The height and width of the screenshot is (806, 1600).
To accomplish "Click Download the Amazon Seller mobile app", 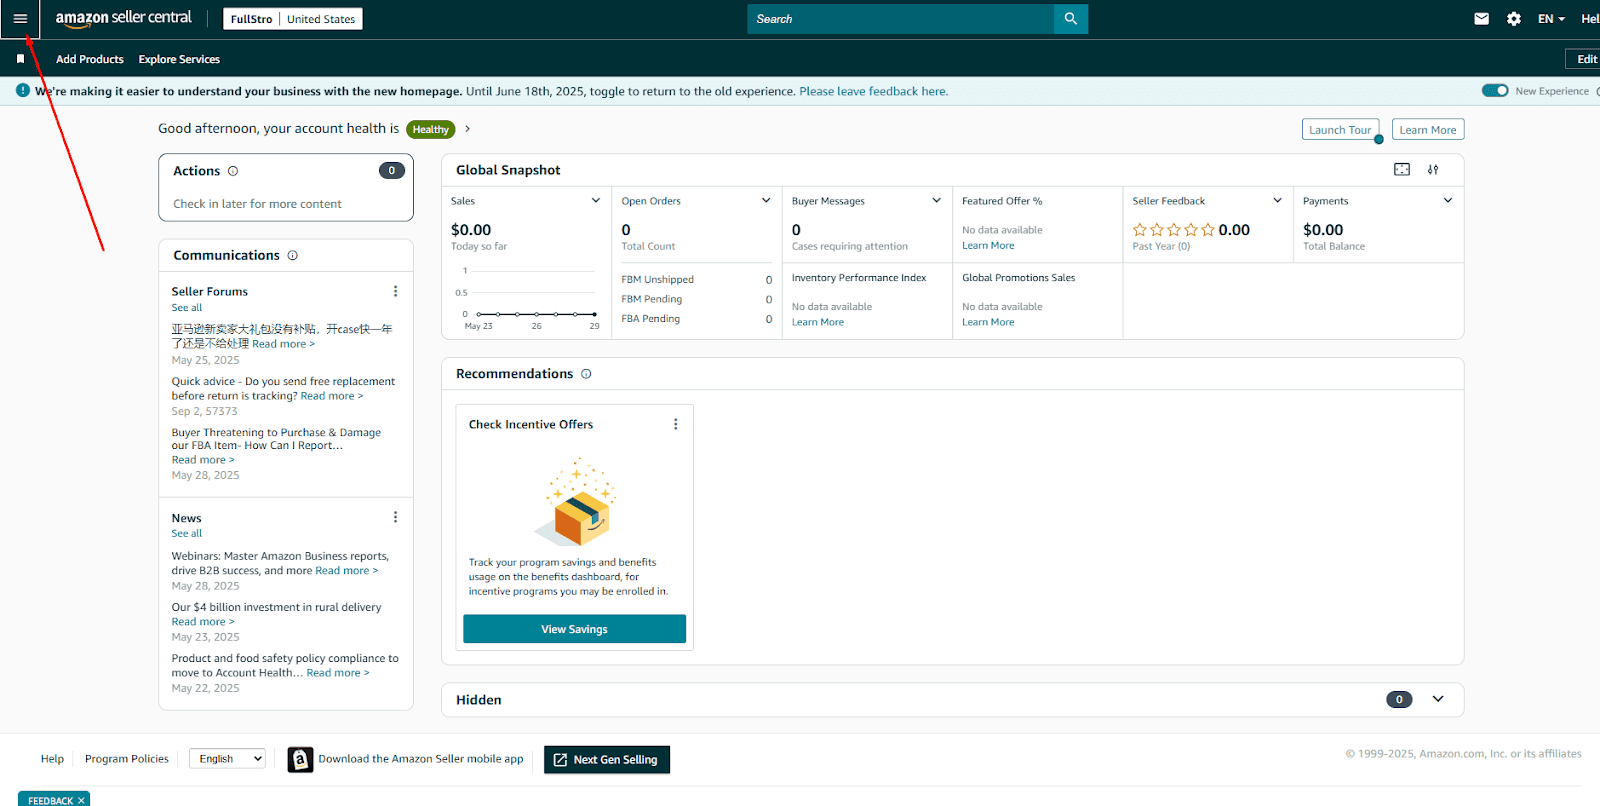I will 421,759.
